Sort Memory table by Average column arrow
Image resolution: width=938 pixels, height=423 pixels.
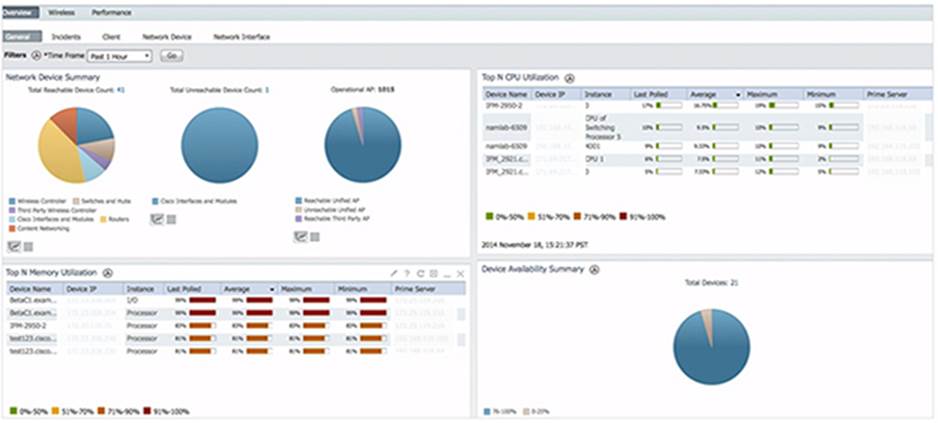coord(272,290)
